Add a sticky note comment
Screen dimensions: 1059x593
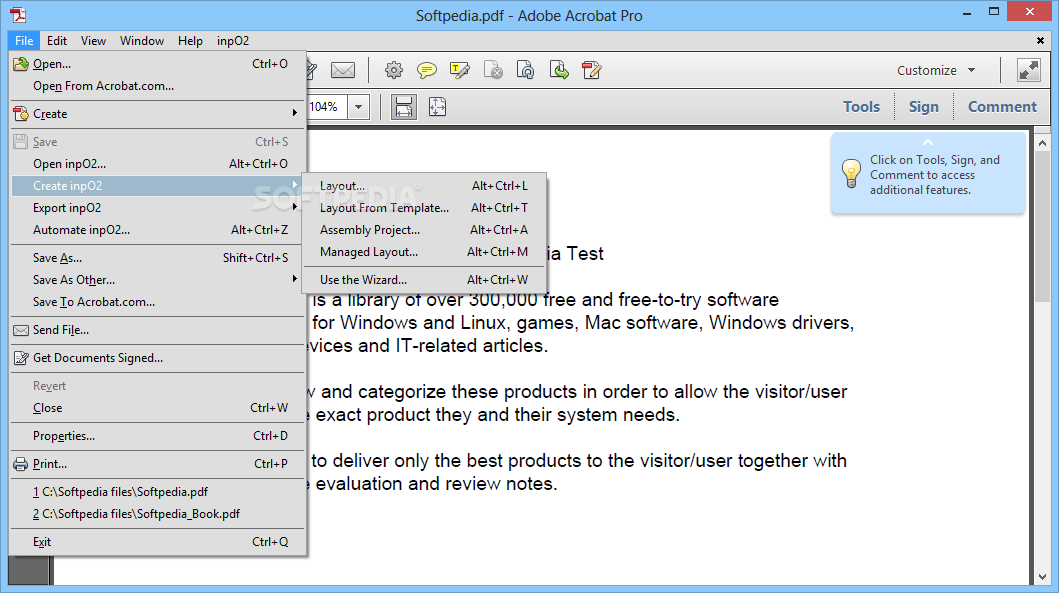click(x=426, y=70)
